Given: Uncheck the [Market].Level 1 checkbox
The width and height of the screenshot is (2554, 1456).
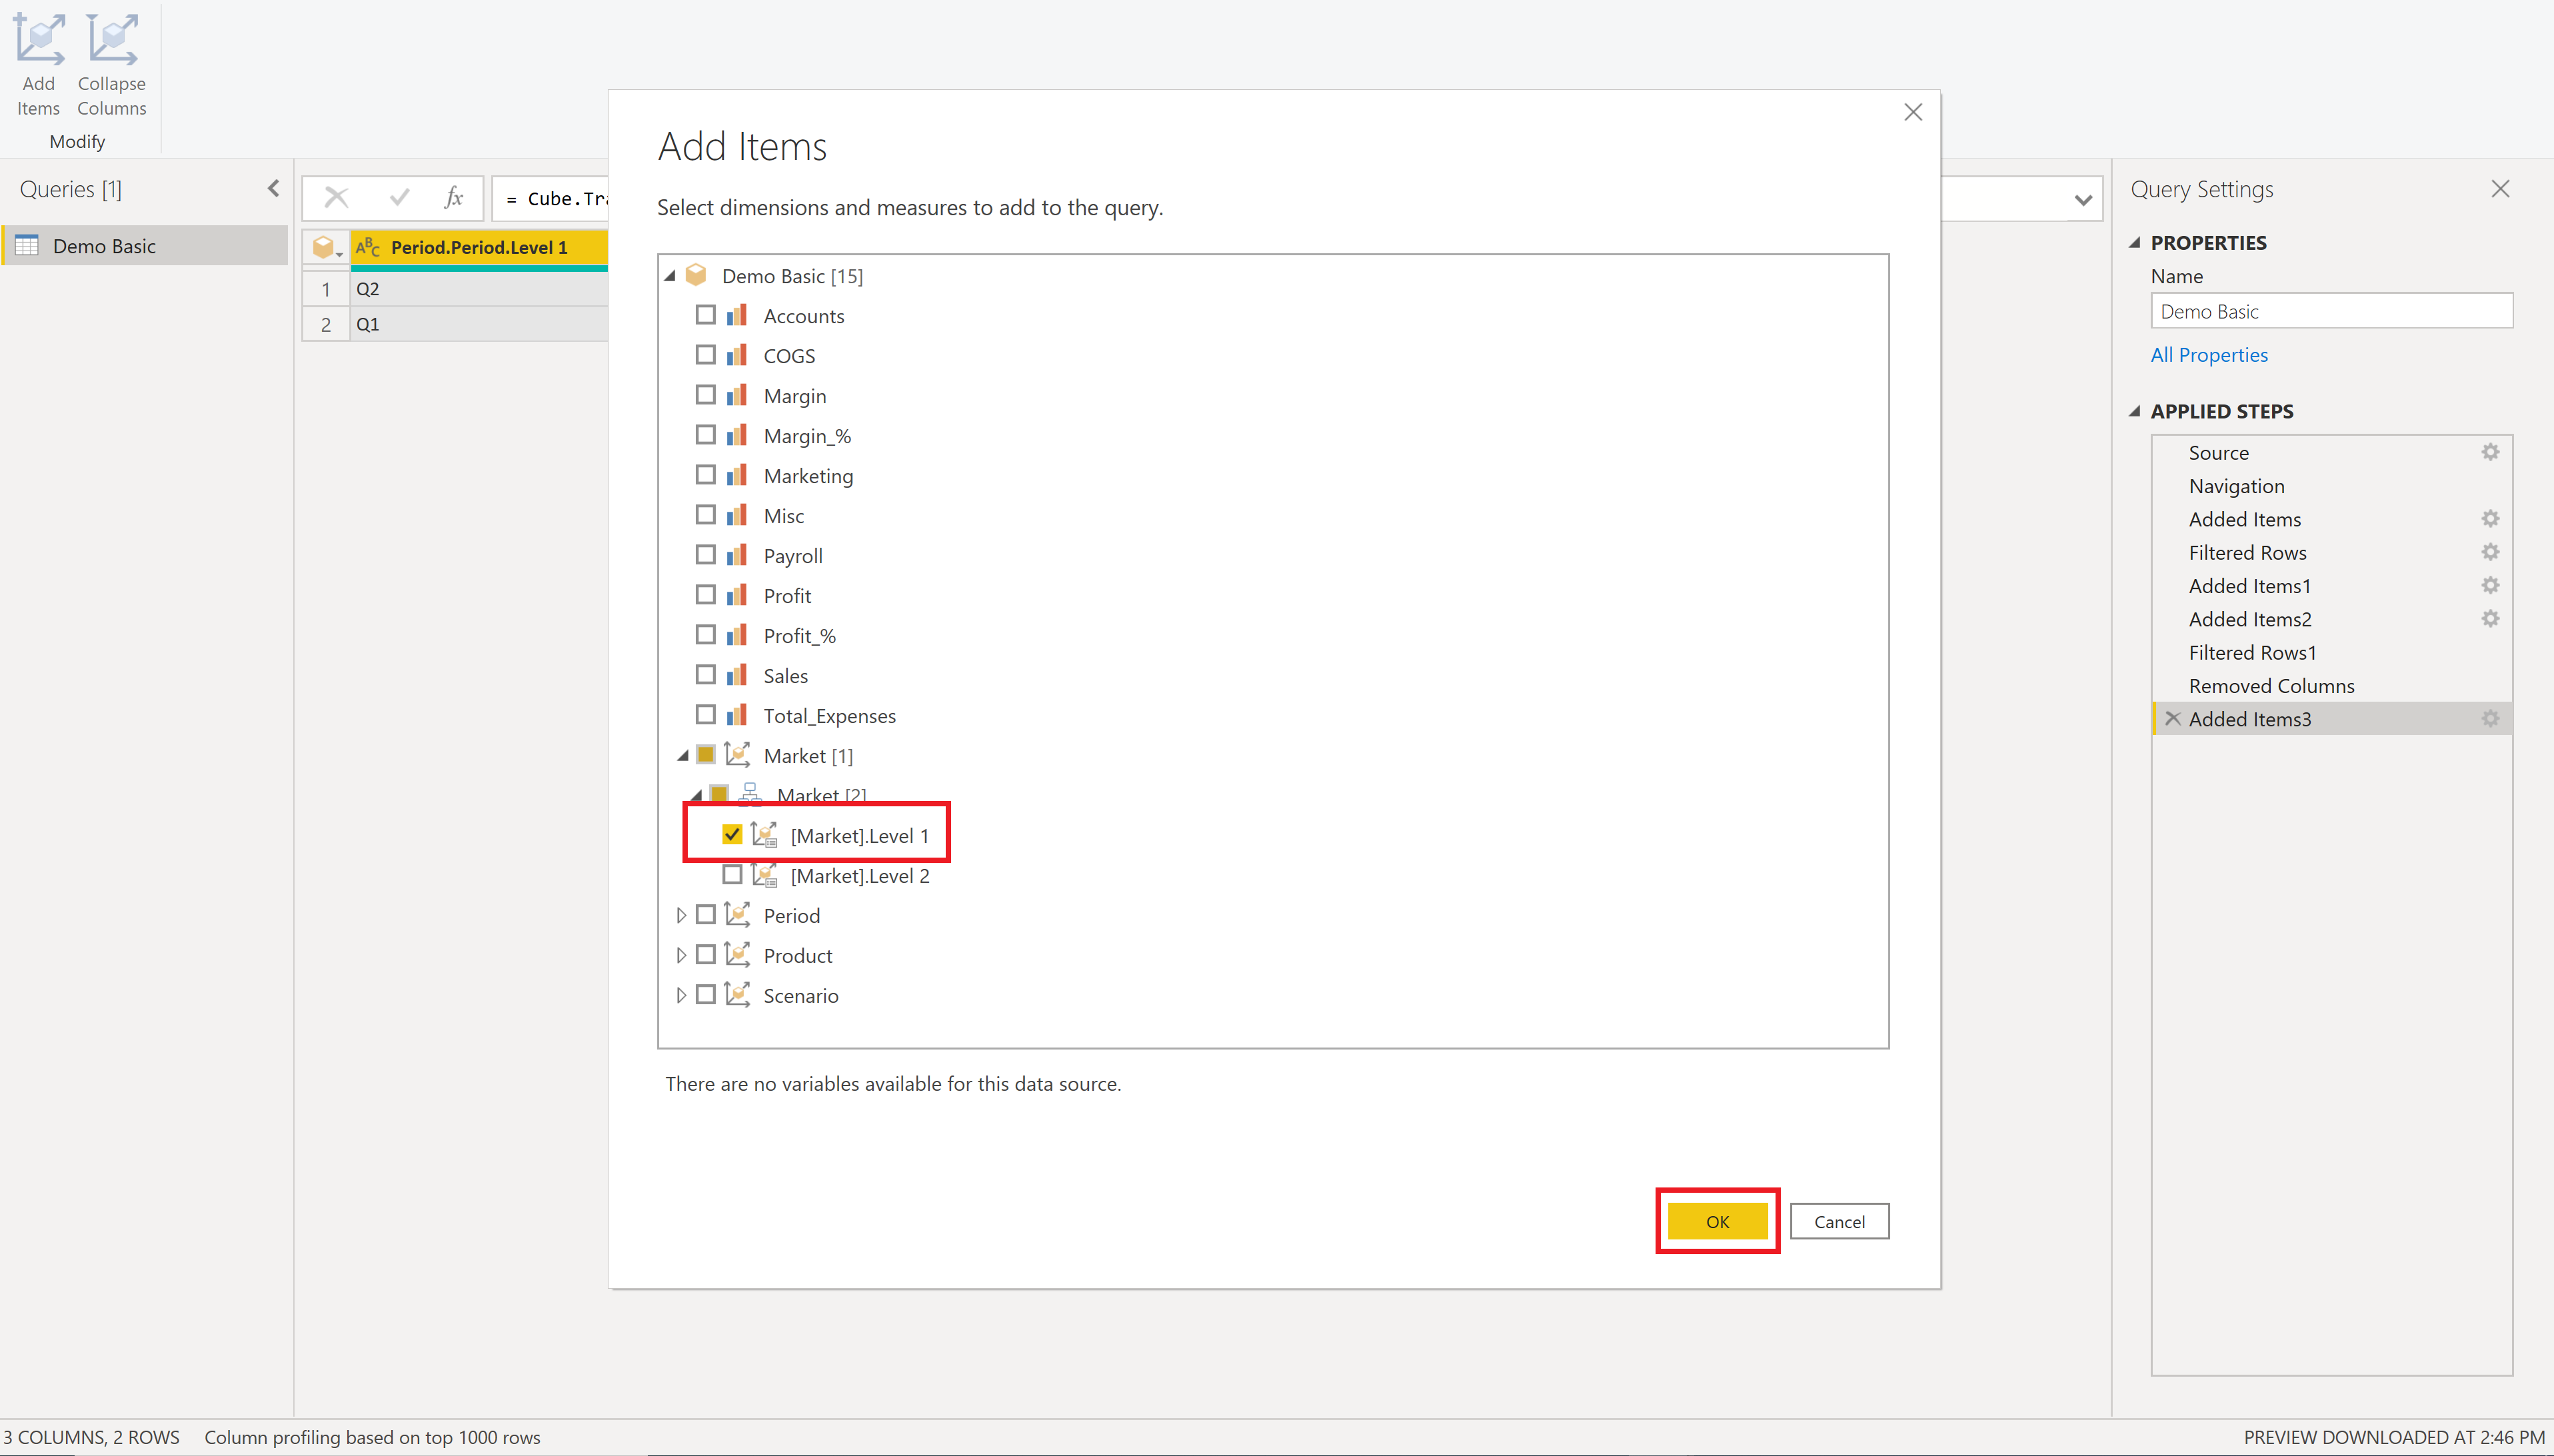Looking at the screenshot, I should 732,834.
